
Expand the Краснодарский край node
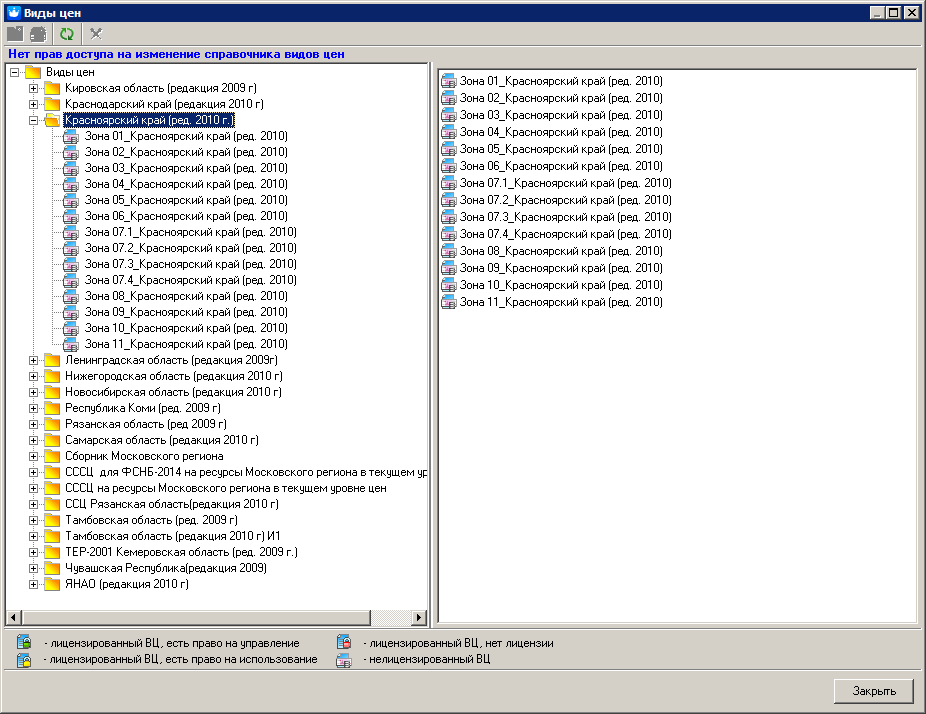coord(33,104)
